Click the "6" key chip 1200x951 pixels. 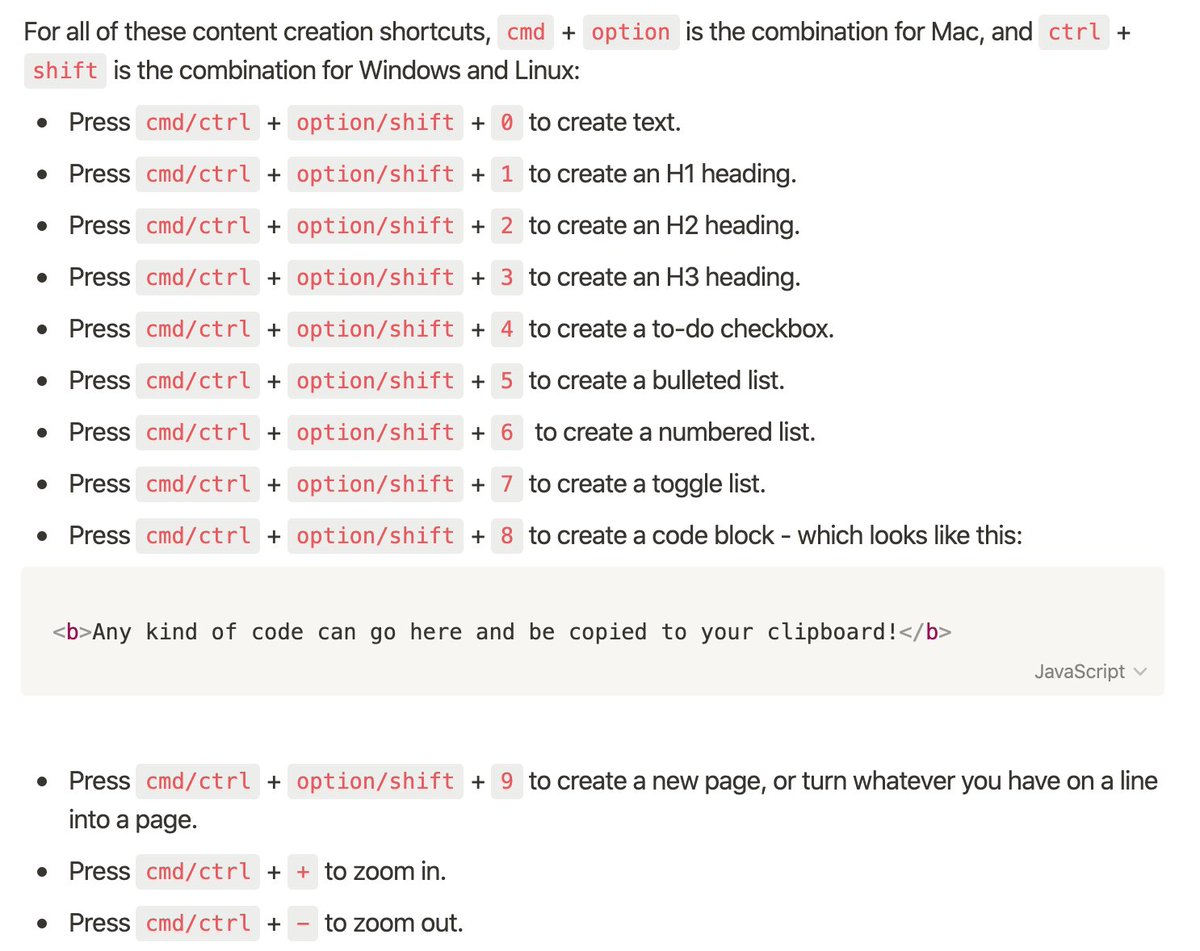[x=507, y=433]
